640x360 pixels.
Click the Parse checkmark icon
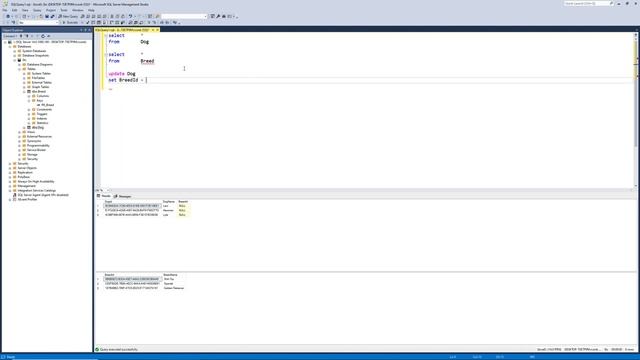pos(87,22)
